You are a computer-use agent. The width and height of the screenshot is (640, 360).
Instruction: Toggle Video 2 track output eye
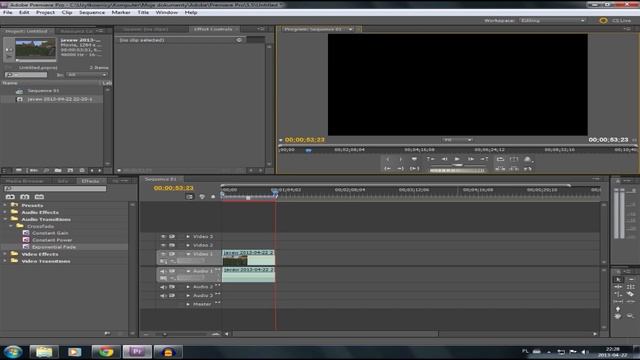pyautogui.click(x=163, y=245)
